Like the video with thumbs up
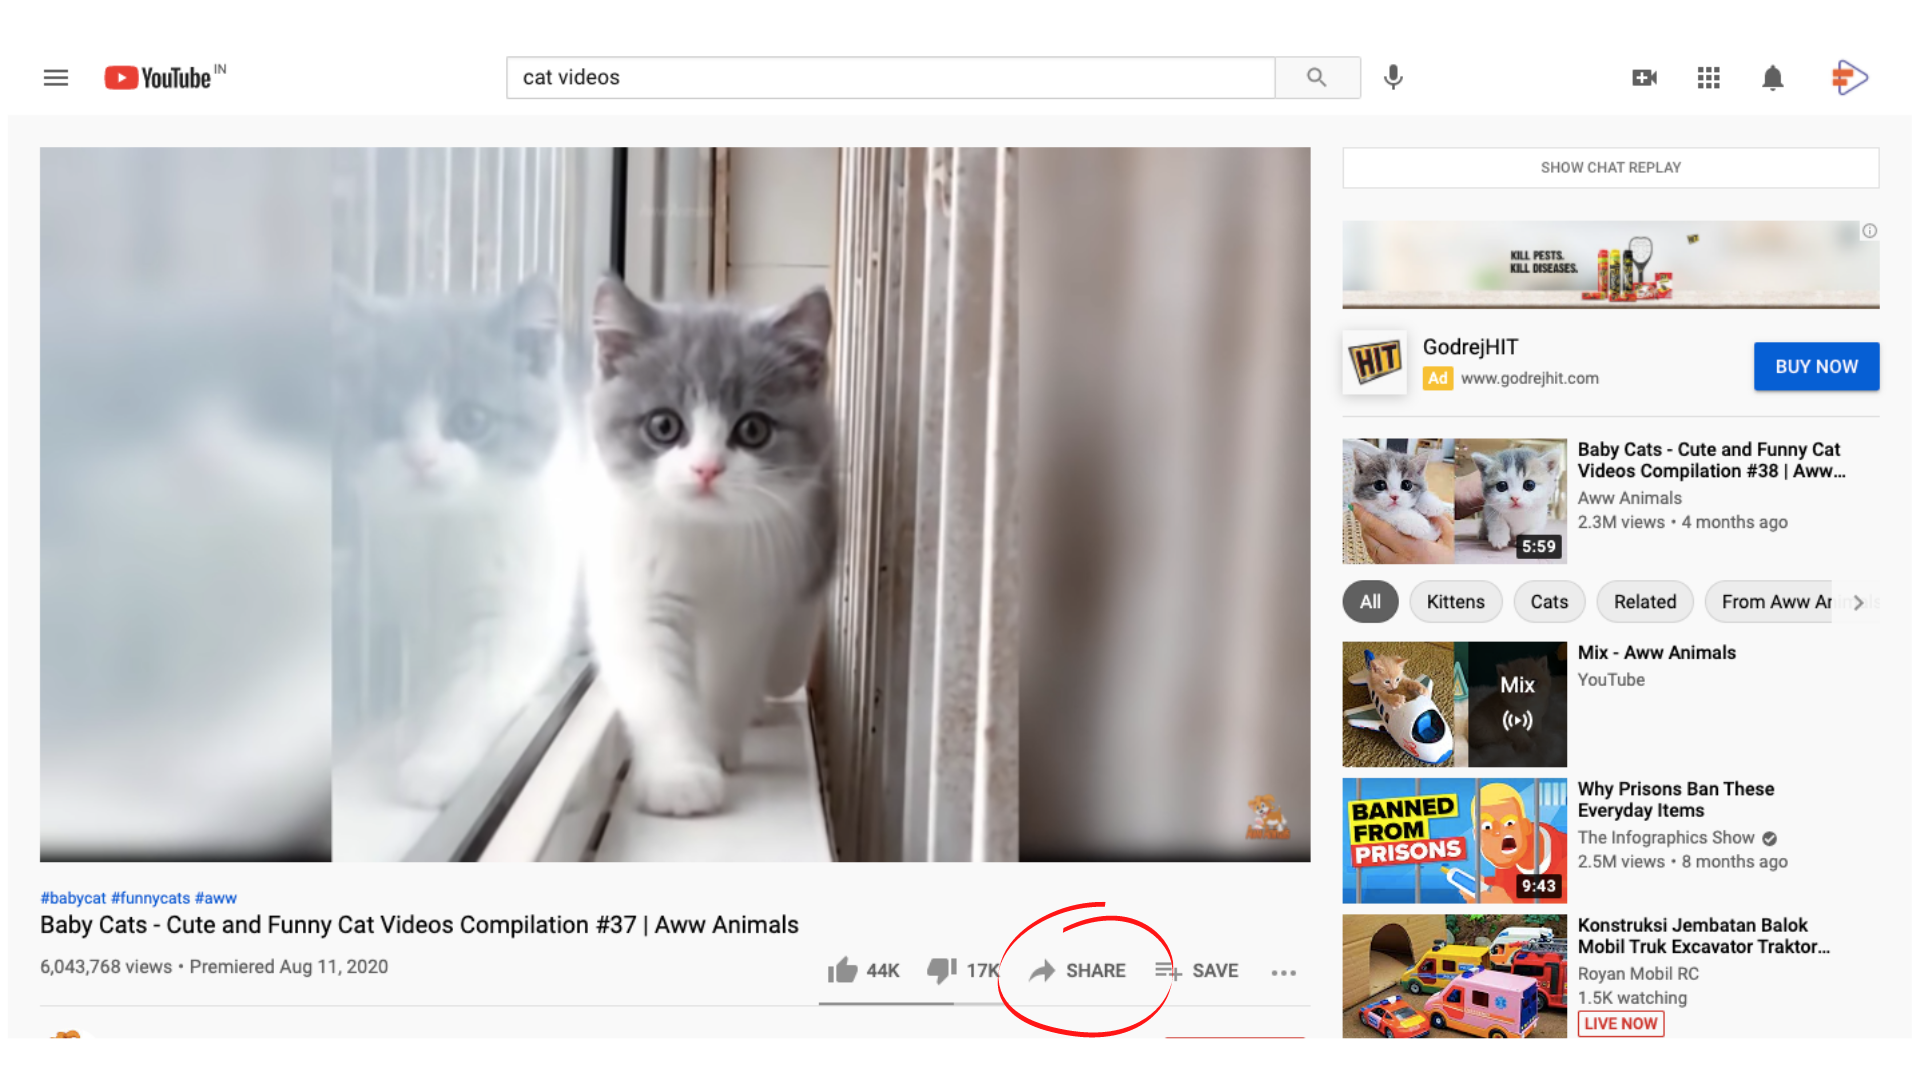The image size is (1920, 1080). (843, 970)
